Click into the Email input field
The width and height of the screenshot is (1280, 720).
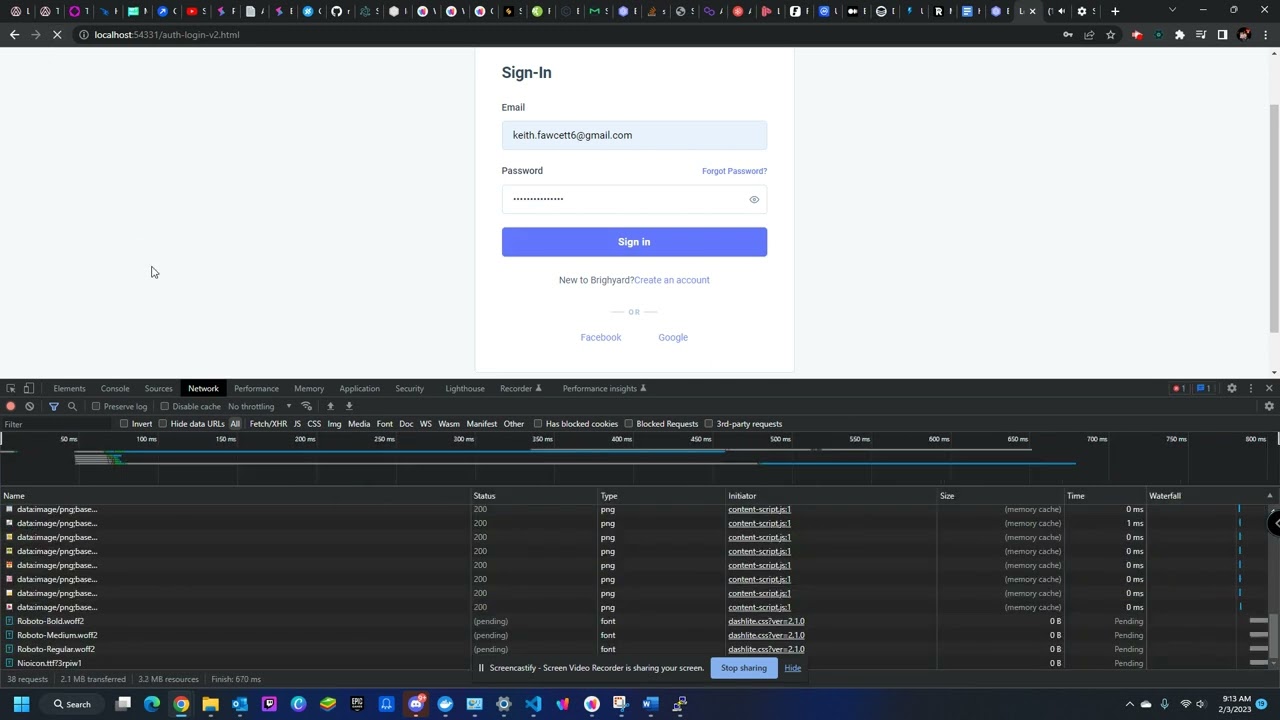(634, 135)
